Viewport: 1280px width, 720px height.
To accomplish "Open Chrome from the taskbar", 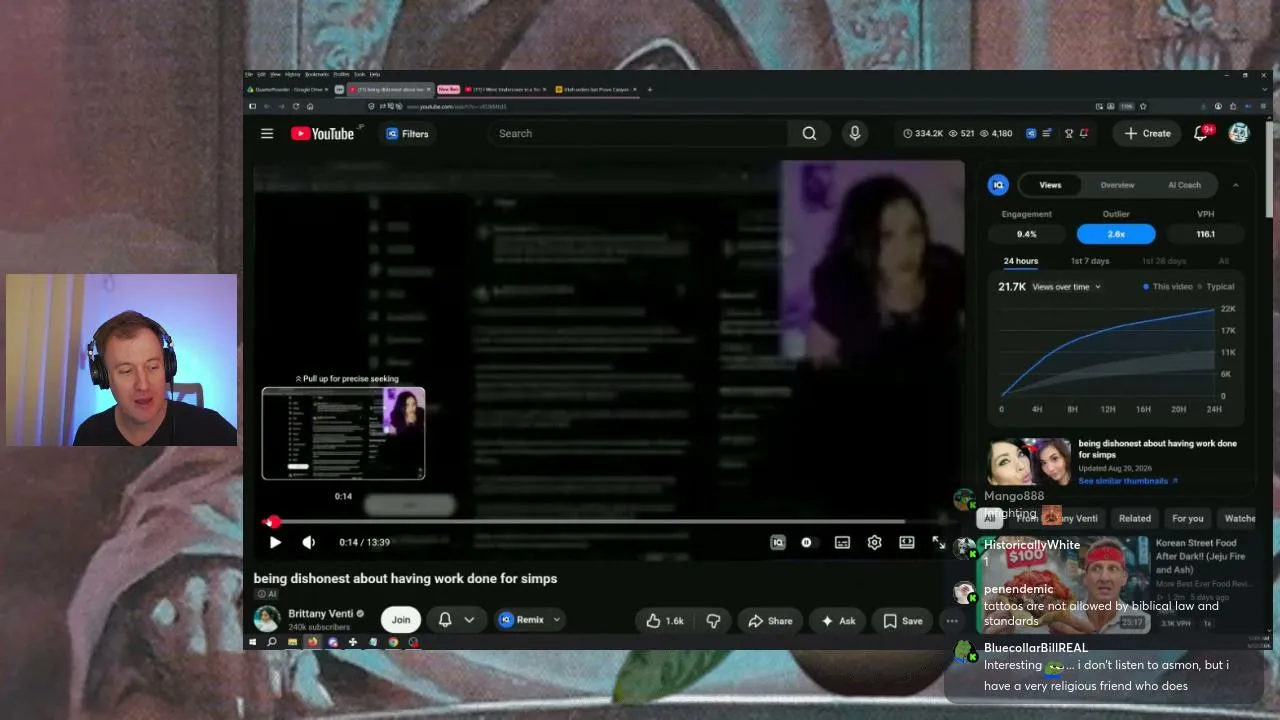I will click(393, 642).
